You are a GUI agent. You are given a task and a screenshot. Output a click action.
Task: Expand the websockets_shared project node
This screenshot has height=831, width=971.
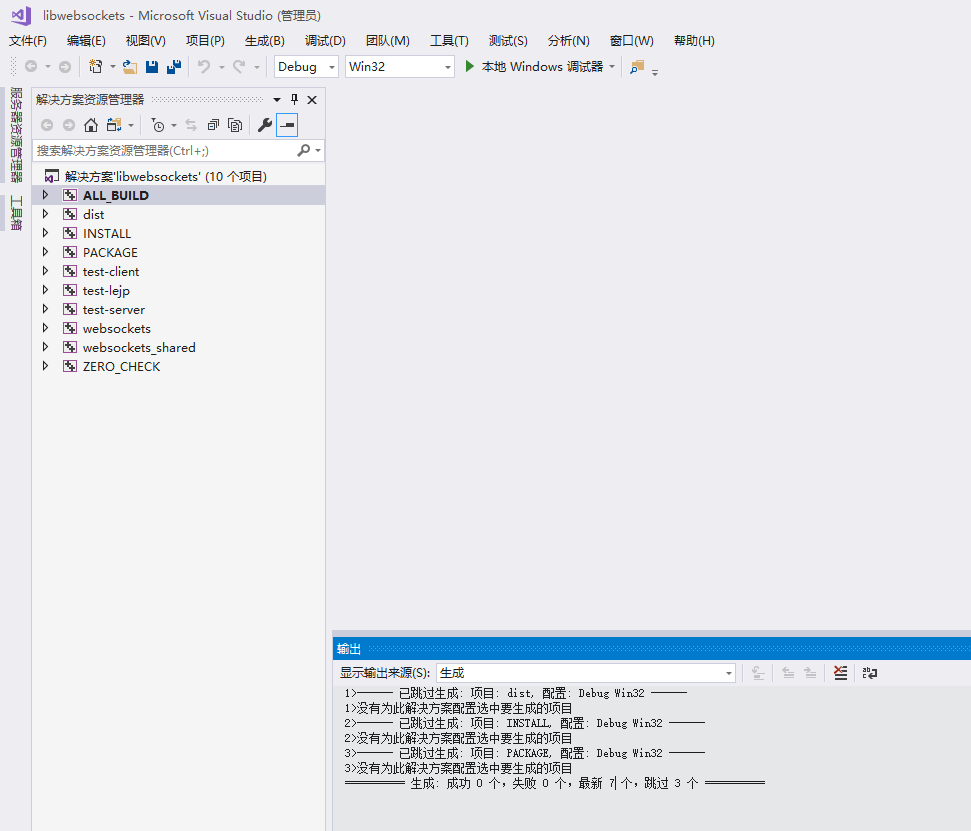tap(45, 347)
